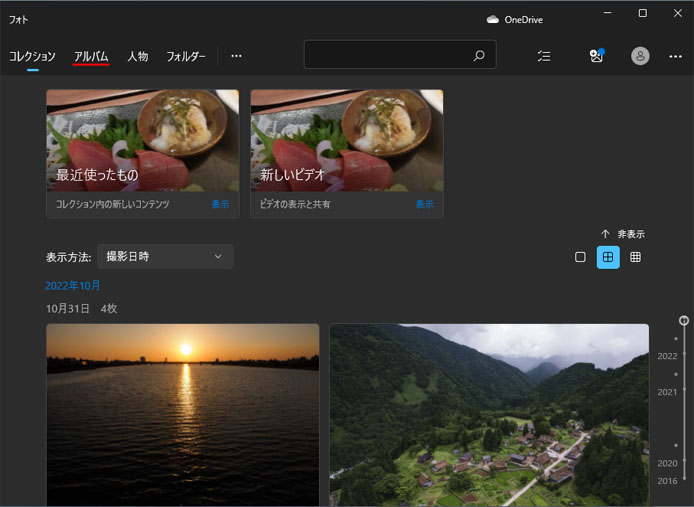
Task: Close the フォト window
Action: click(x=678, y=13)
